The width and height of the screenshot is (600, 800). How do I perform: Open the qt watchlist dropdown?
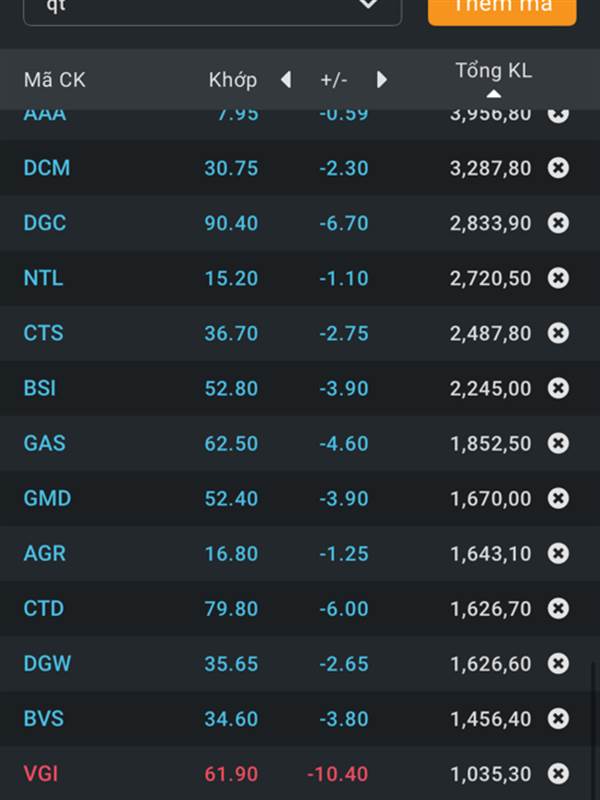[213, 8]
